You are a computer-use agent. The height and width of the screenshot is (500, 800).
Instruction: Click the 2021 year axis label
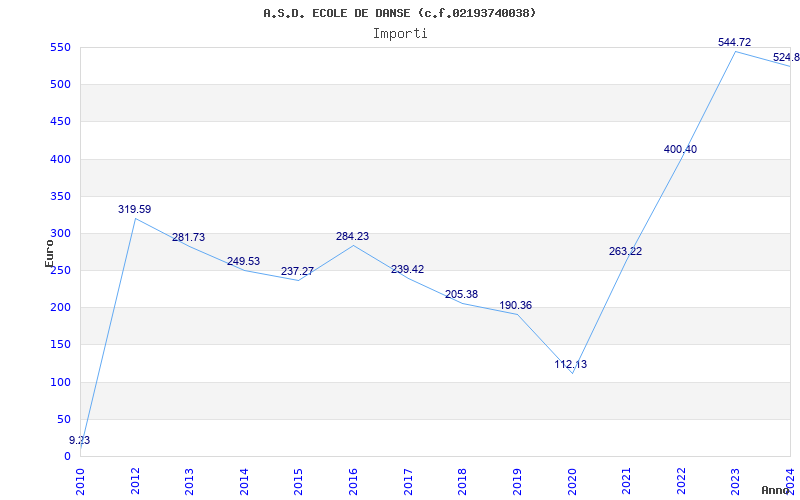pos(626,482)
